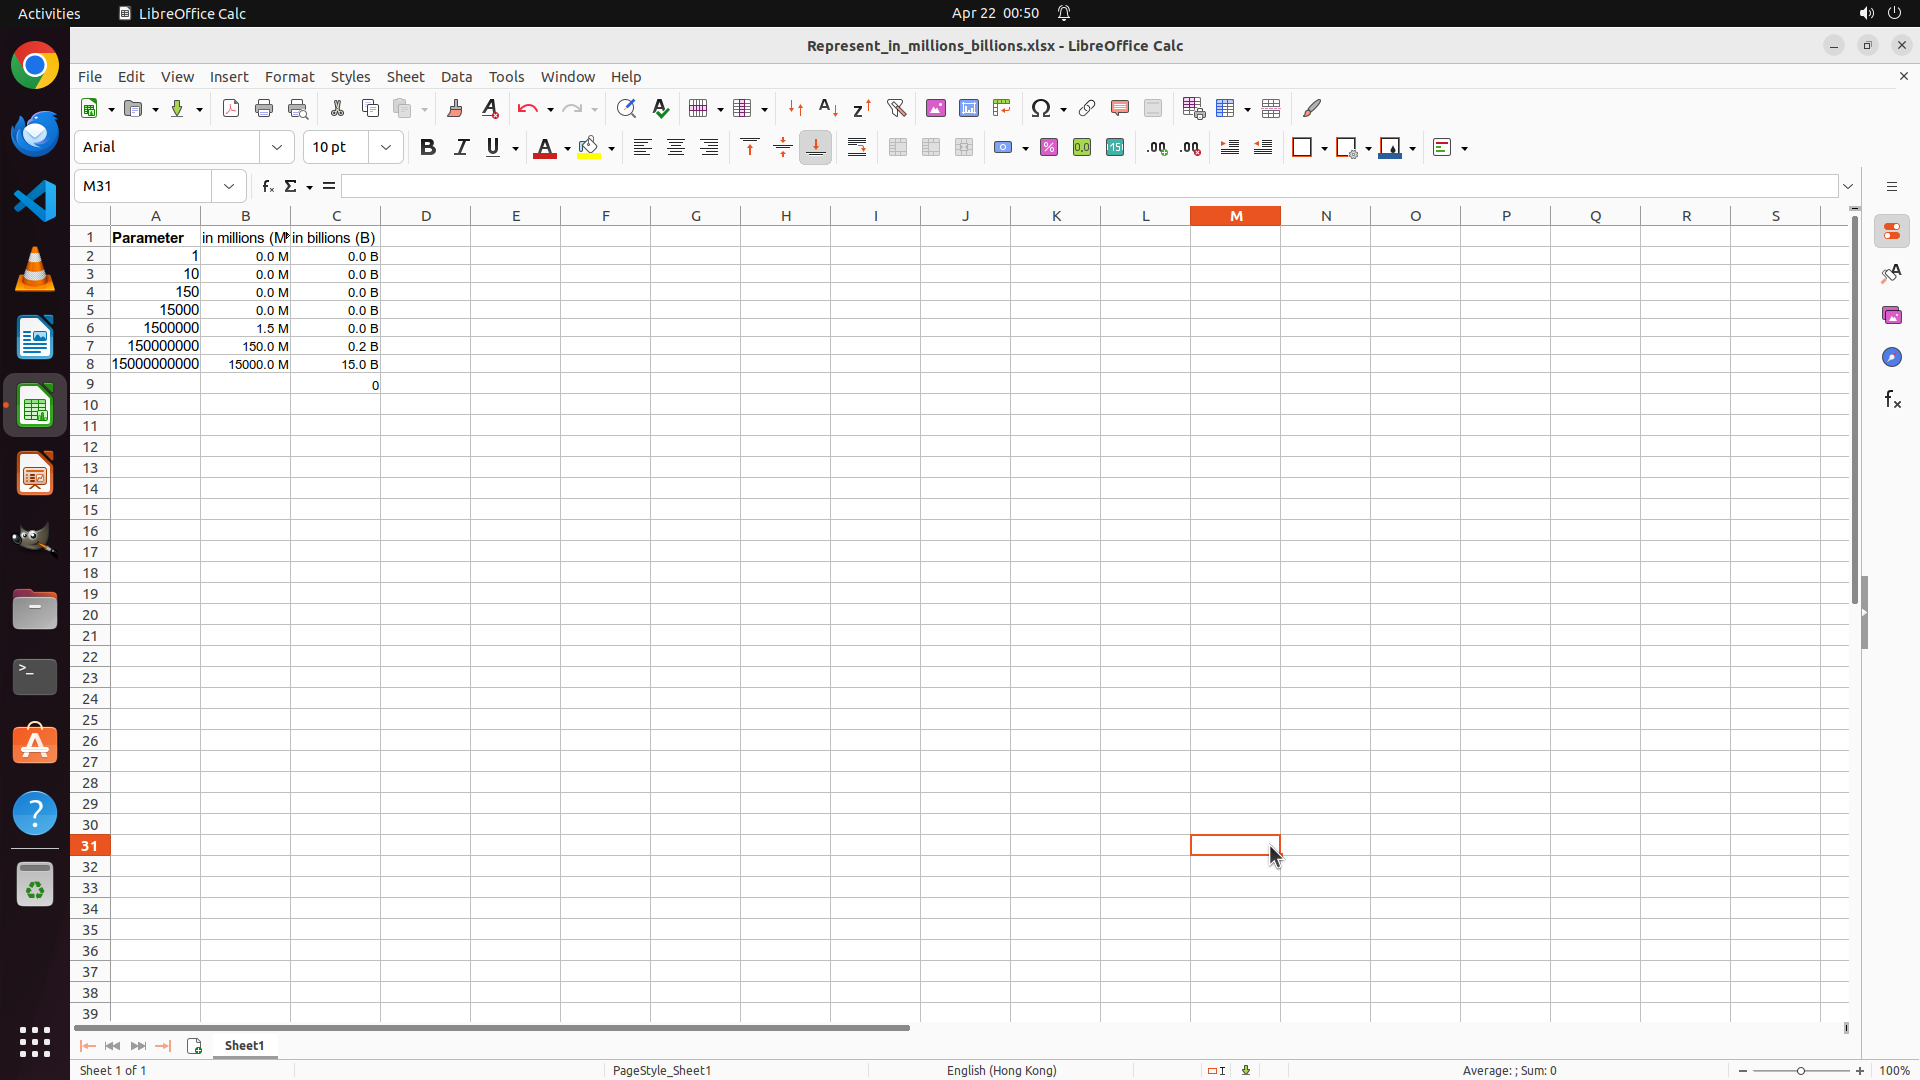Click the Clone Formatting paintbrush icon
This screenshot has width=1920, height=1080.
point(455,108)
